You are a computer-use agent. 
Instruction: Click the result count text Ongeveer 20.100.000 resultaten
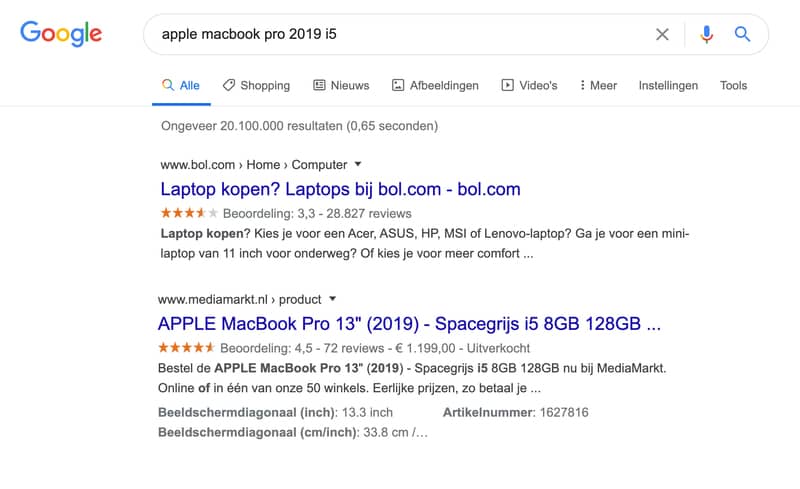point(299,126)
